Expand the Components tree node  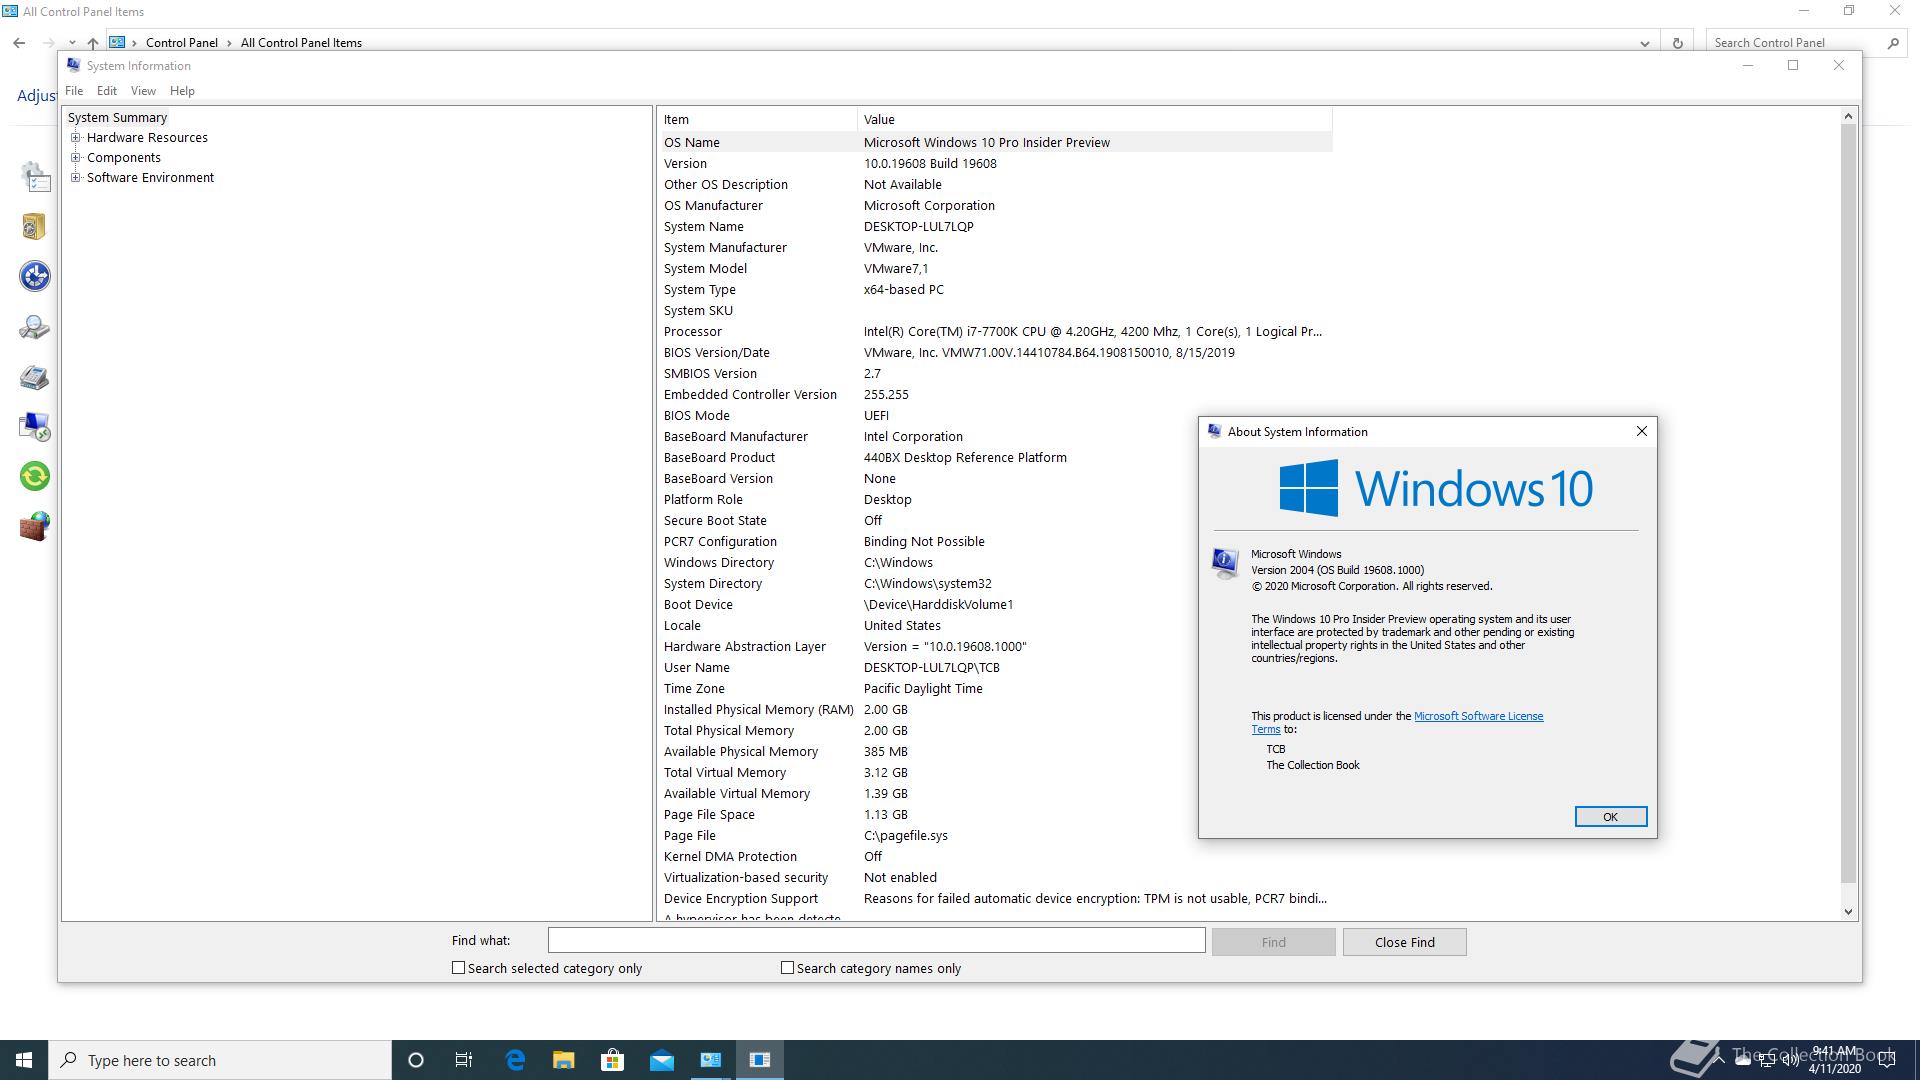point(76,158)
